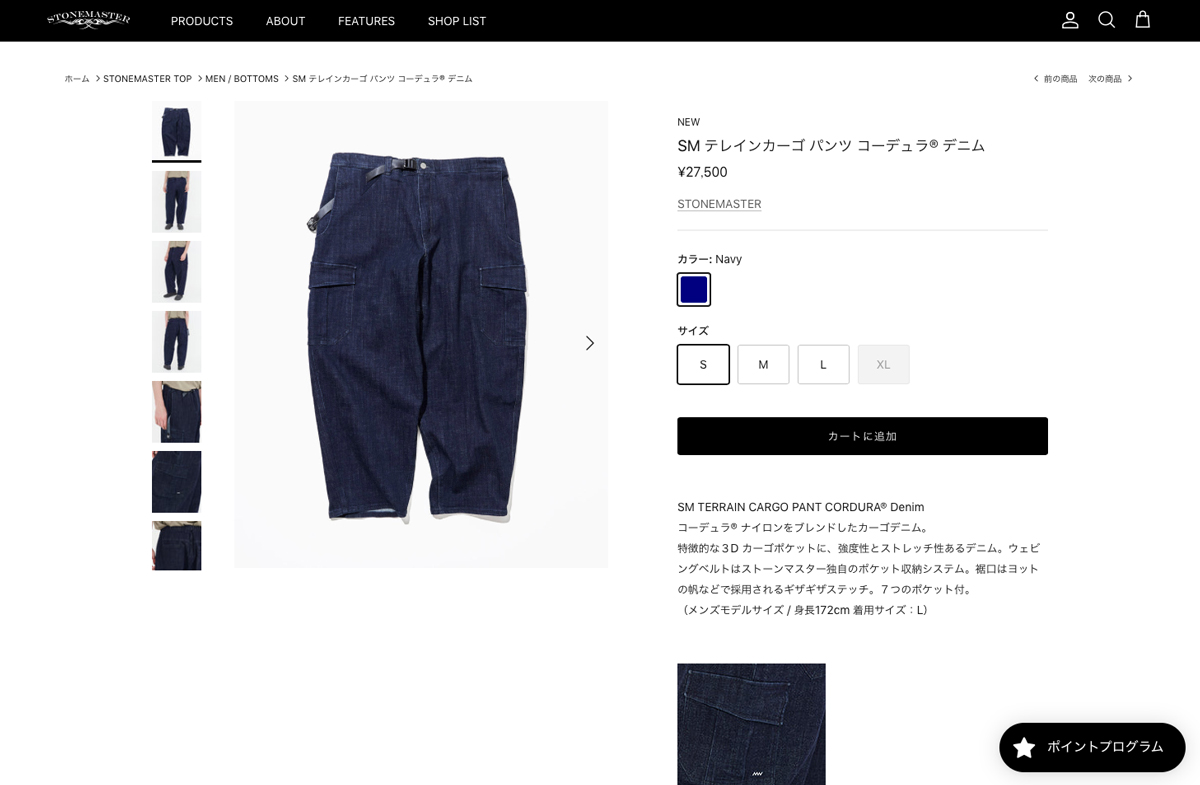Open the FEATURES menu
1200x785 pixels.
(366, 21)
